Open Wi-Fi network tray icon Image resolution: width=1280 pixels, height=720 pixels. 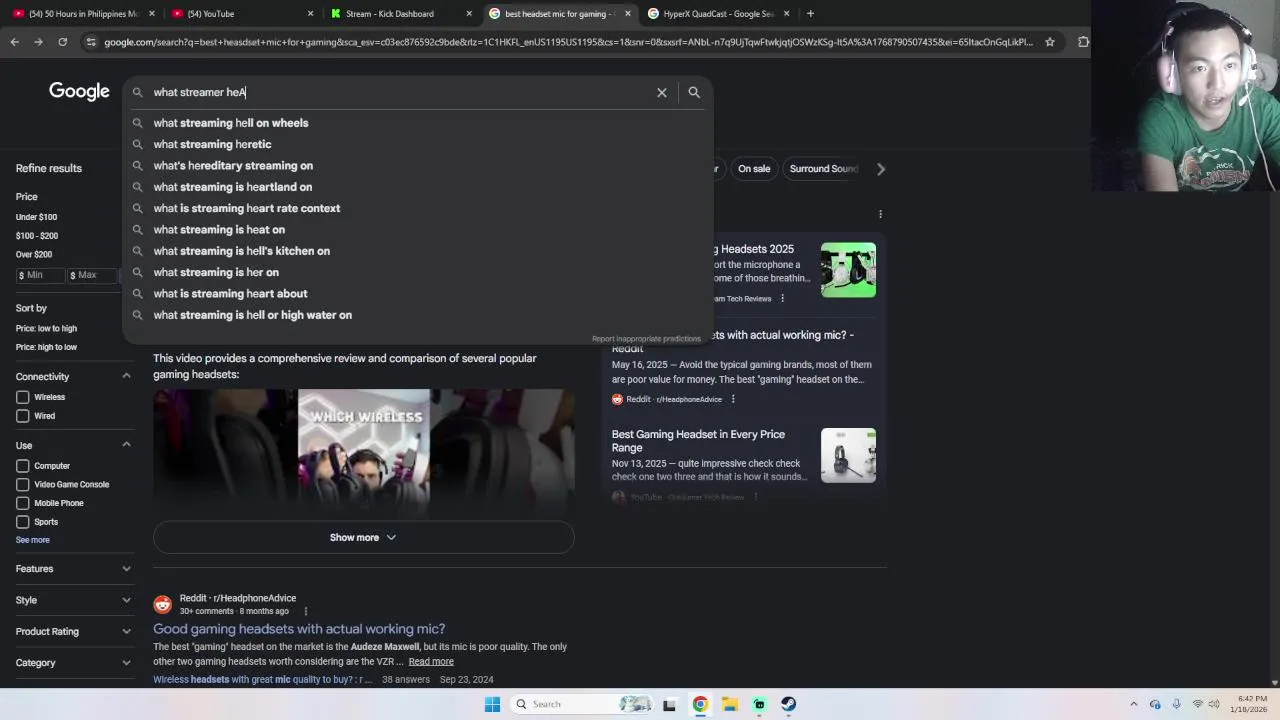tap(1198, 704)
